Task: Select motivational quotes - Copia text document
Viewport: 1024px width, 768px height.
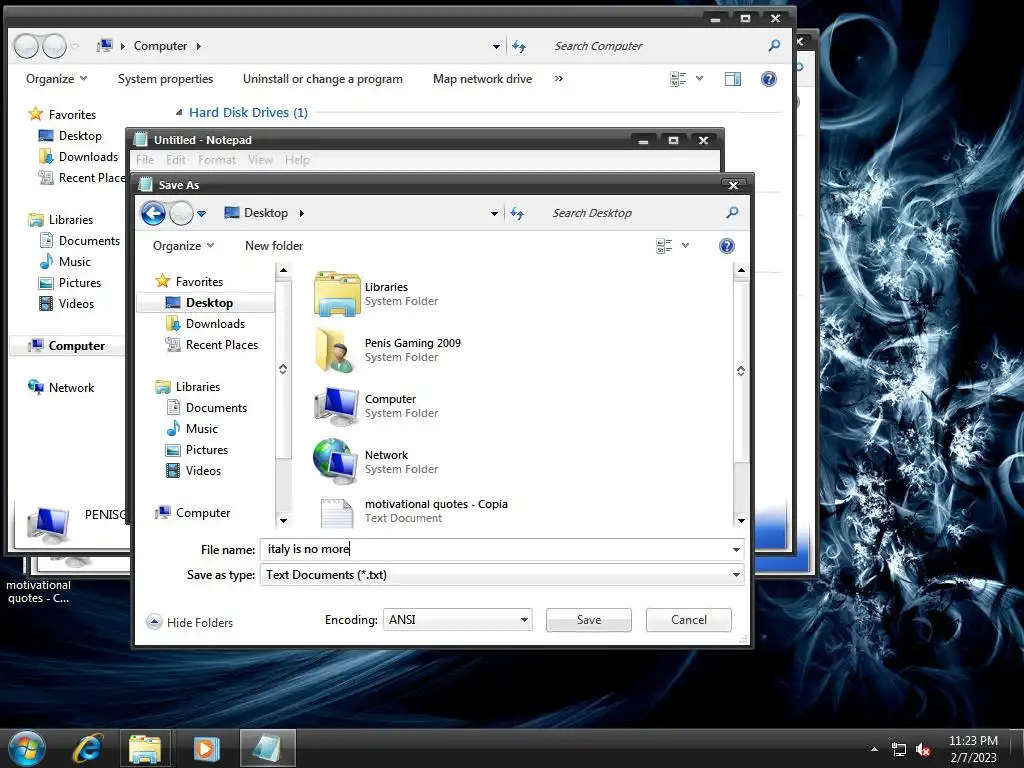Action: [436, 511]
